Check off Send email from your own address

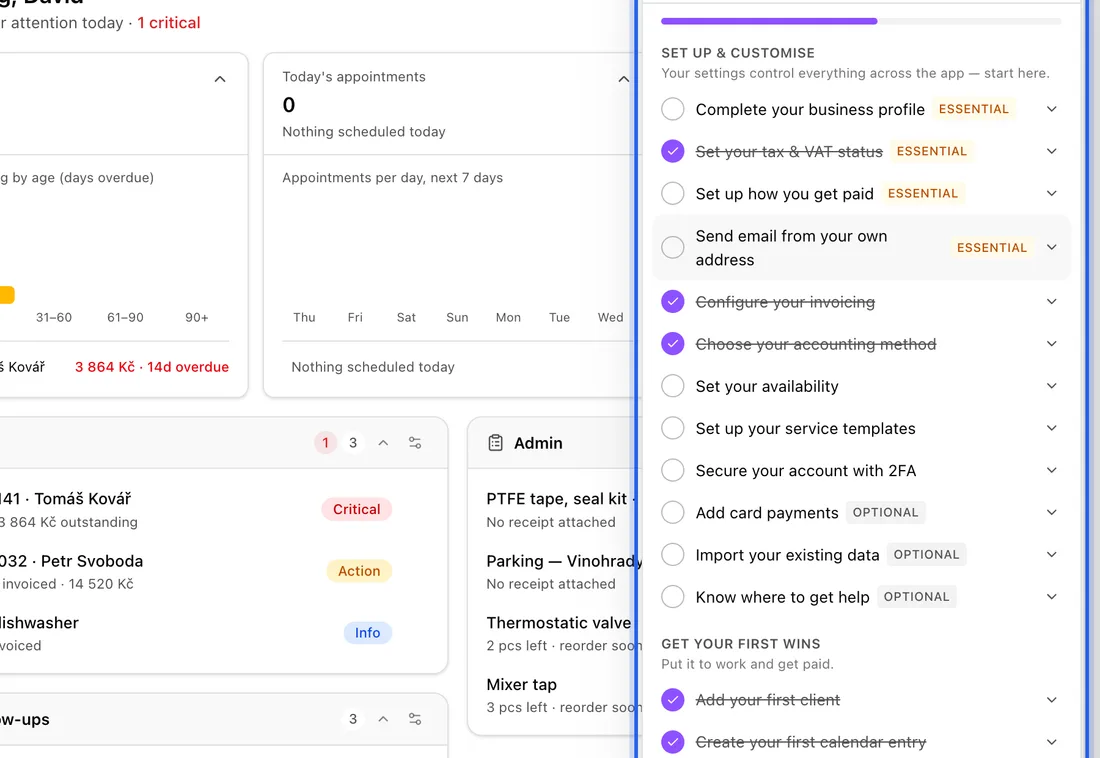point(673,247)
